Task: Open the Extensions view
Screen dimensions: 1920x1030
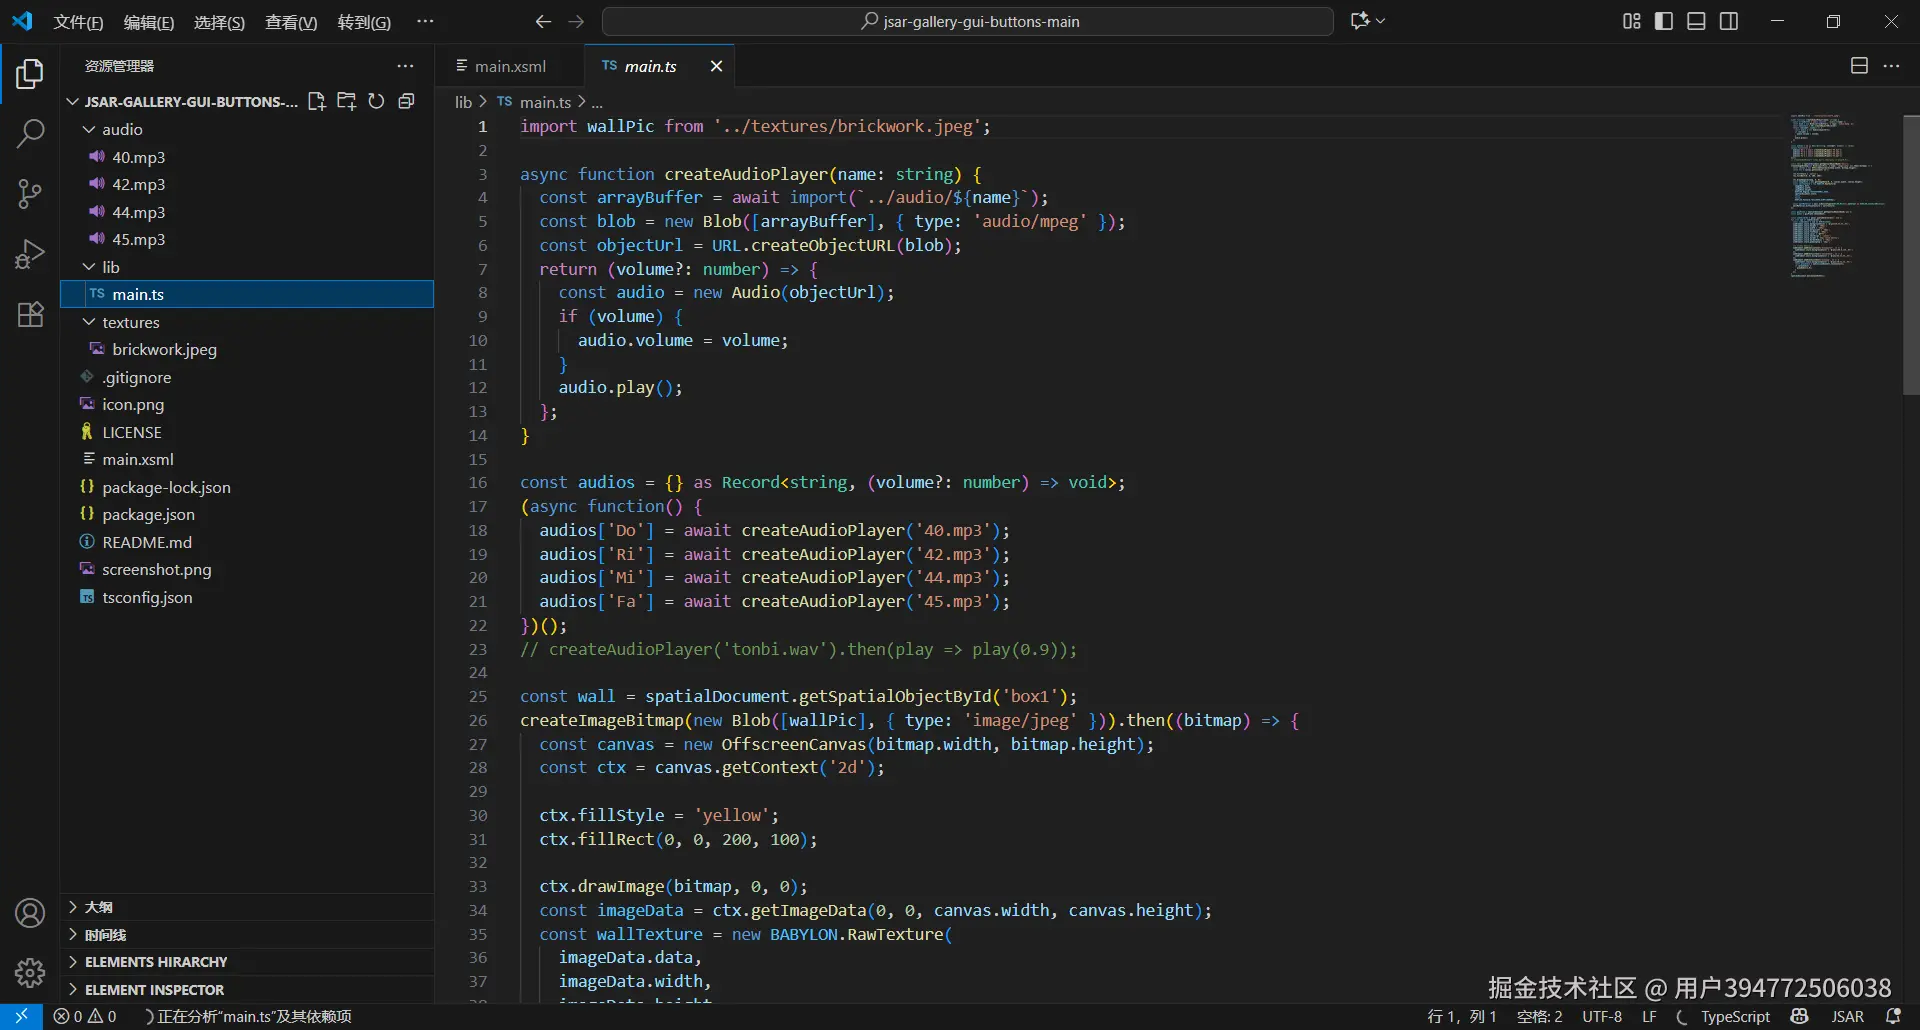Action: point(30,314)
